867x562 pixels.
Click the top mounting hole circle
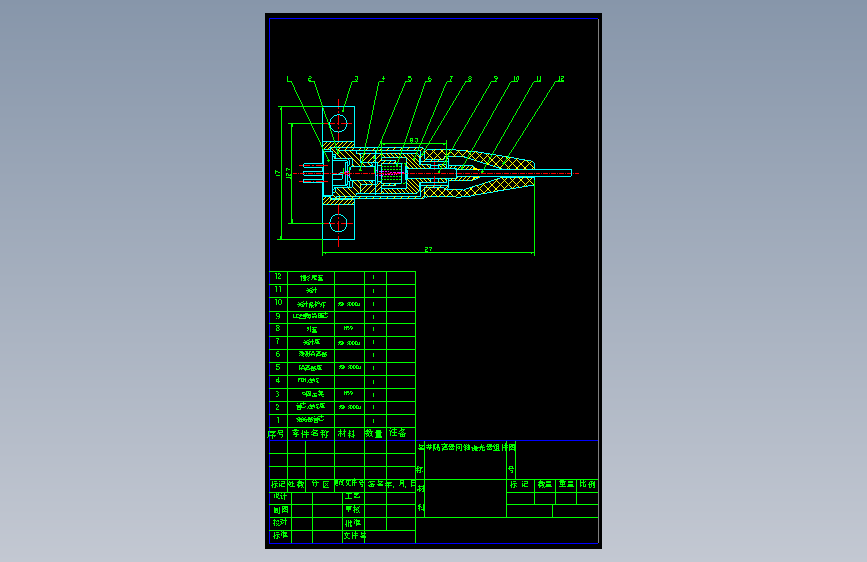(x=338, y=123)
